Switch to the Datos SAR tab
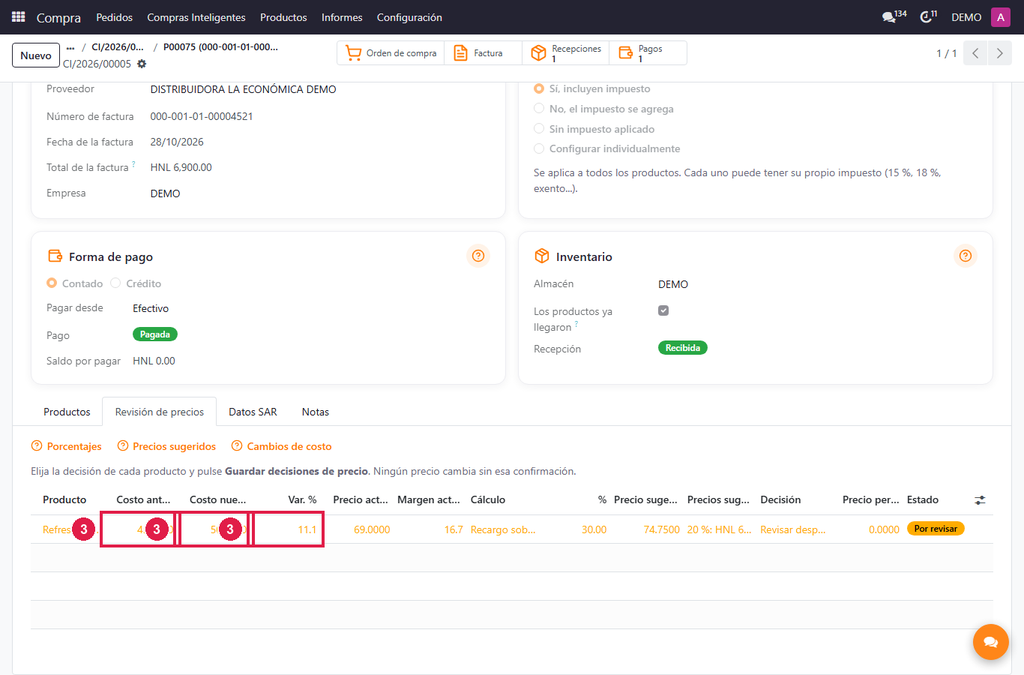The width and height of the screenshot is (1024, 675). pyautogui.click(x=253, y=412)
